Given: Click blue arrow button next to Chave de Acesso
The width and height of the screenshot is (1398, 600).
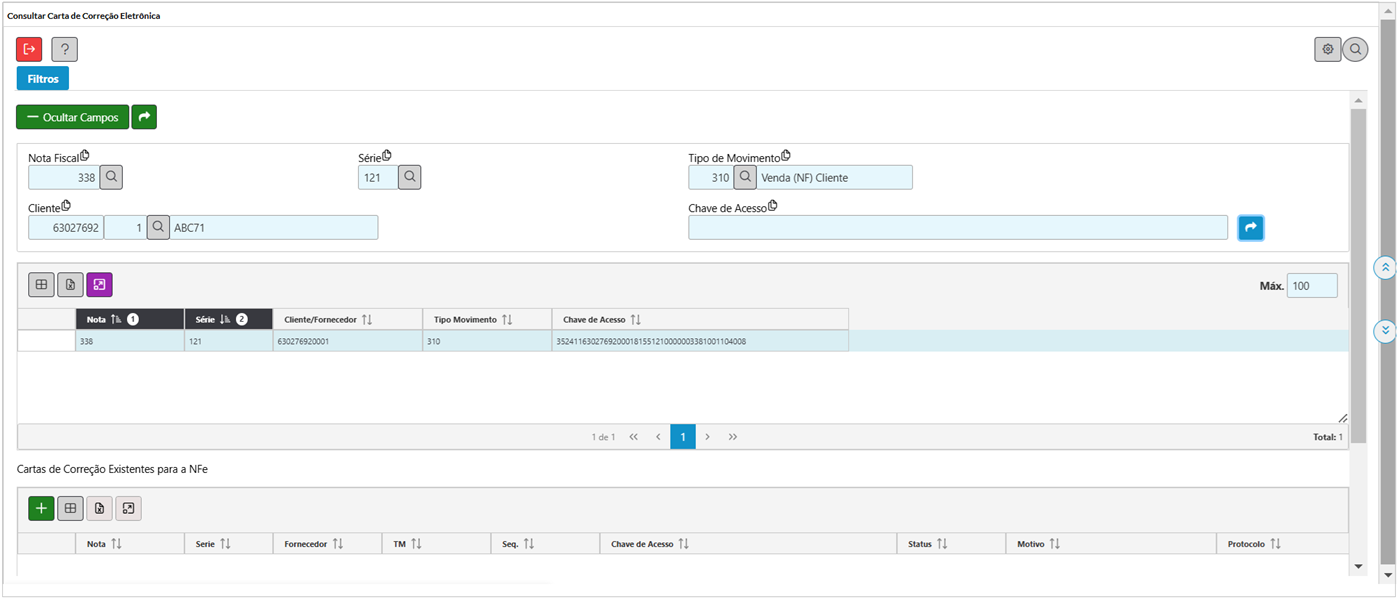Looking at the screenshot, I should click(1250, 228).
